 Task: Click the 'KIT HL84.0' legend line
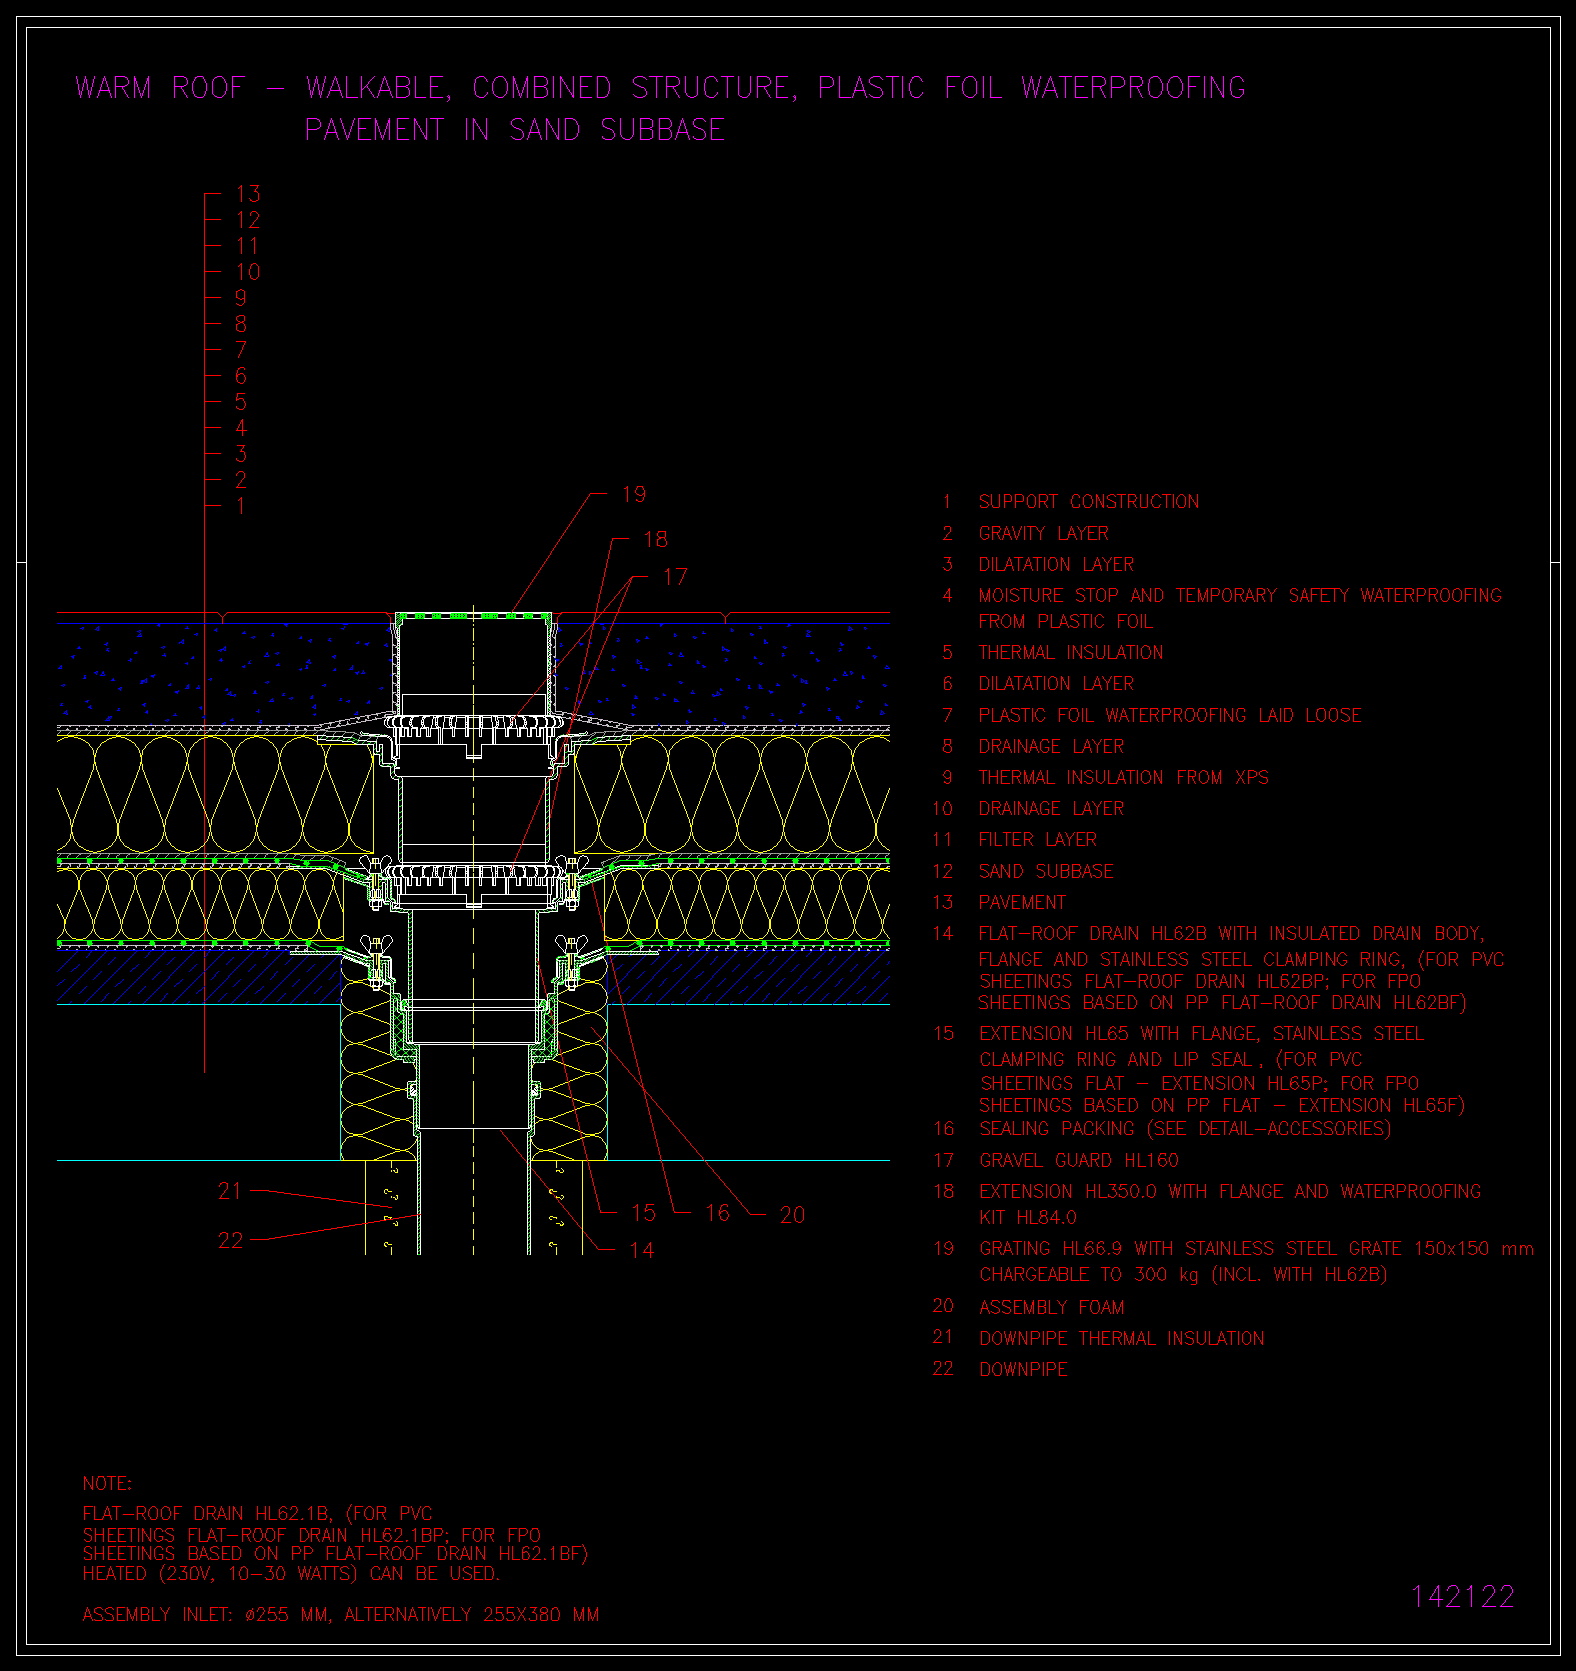(x=1028, y=1218)
